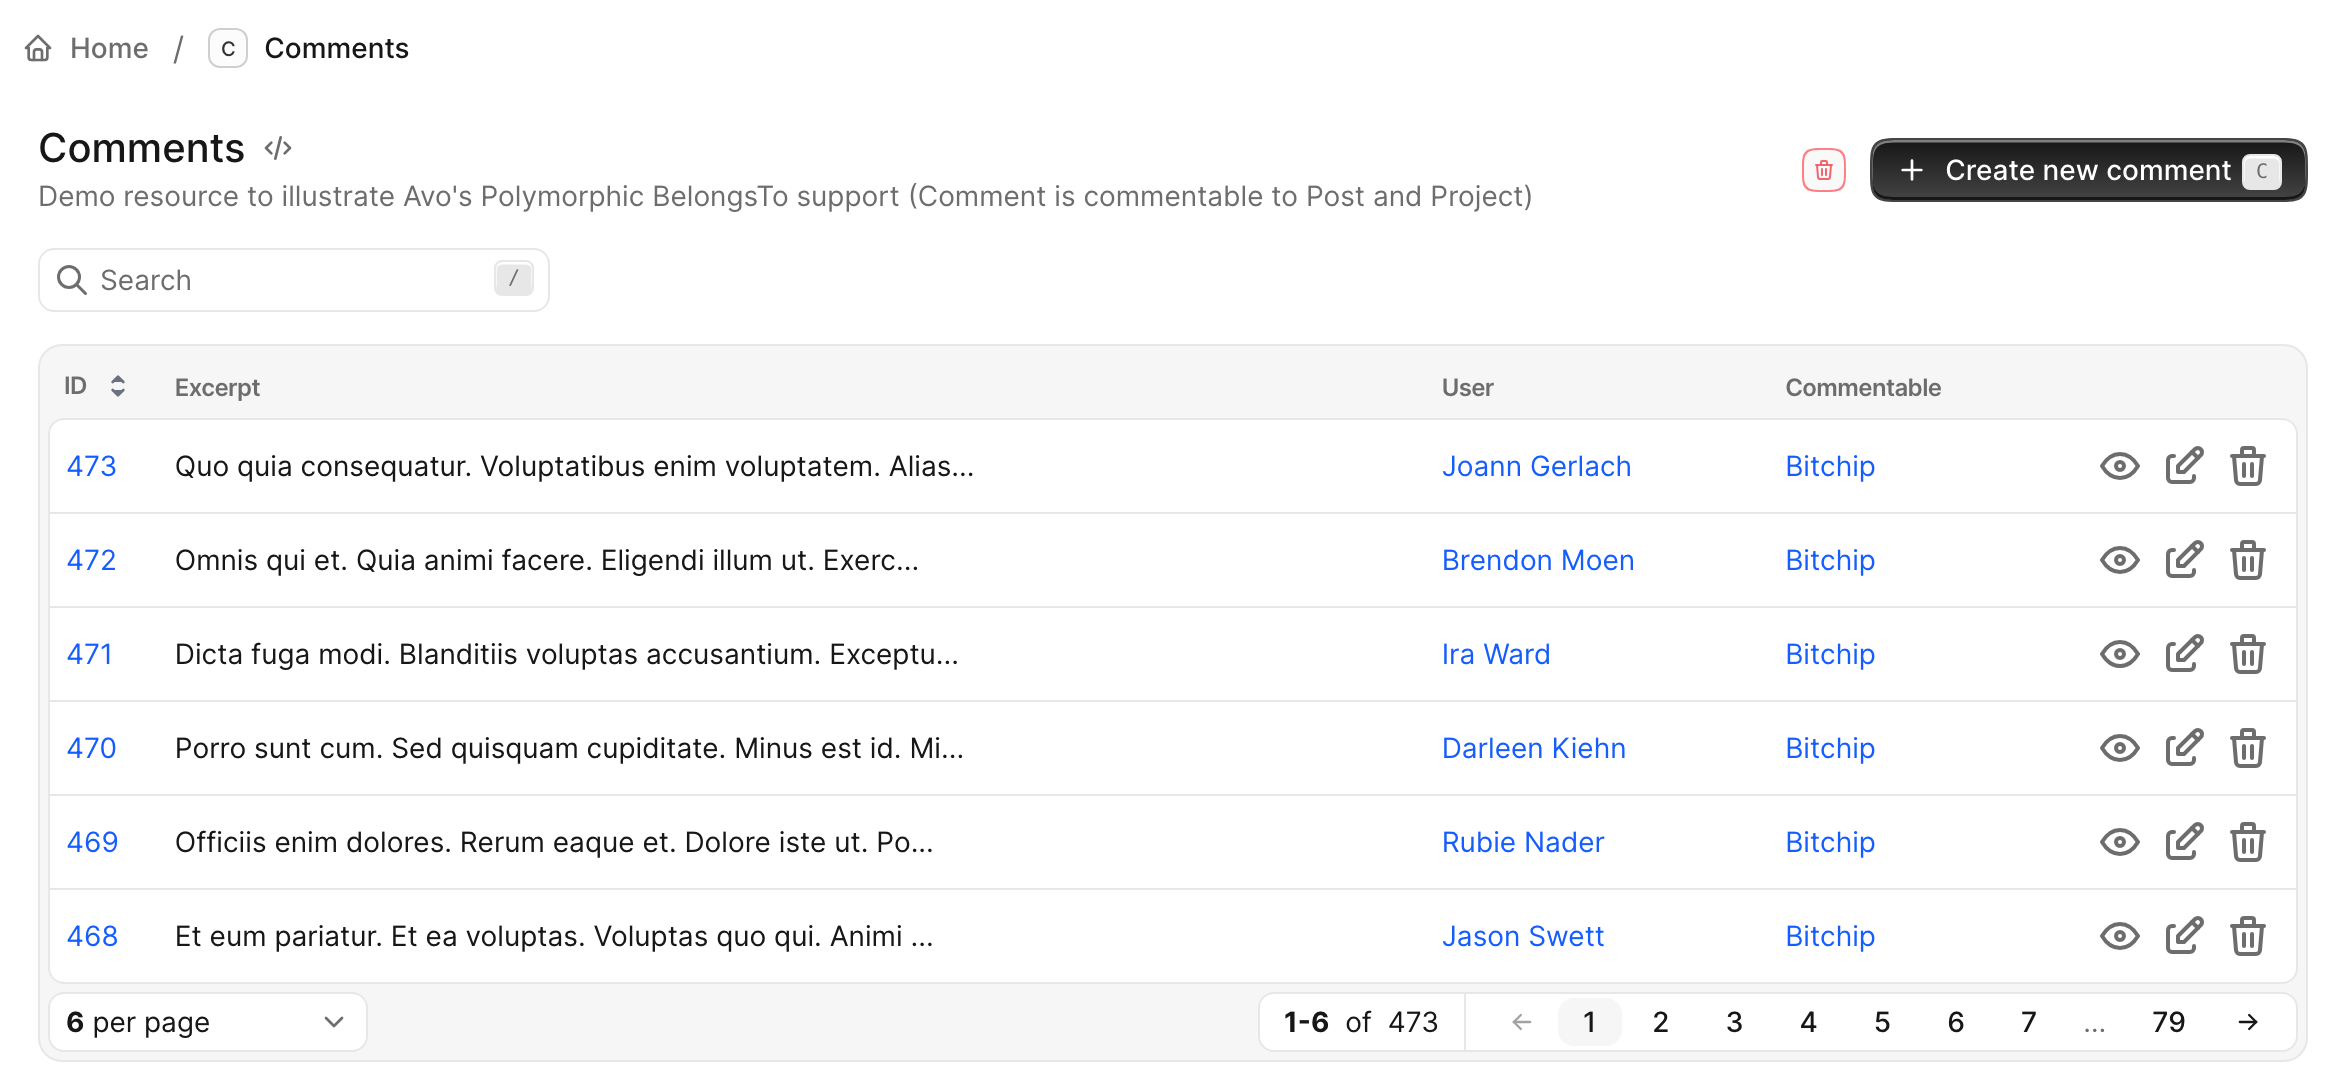Click current page 1 in pagination
Screen dimensions: 2330x1090
click(1589, 1022)
